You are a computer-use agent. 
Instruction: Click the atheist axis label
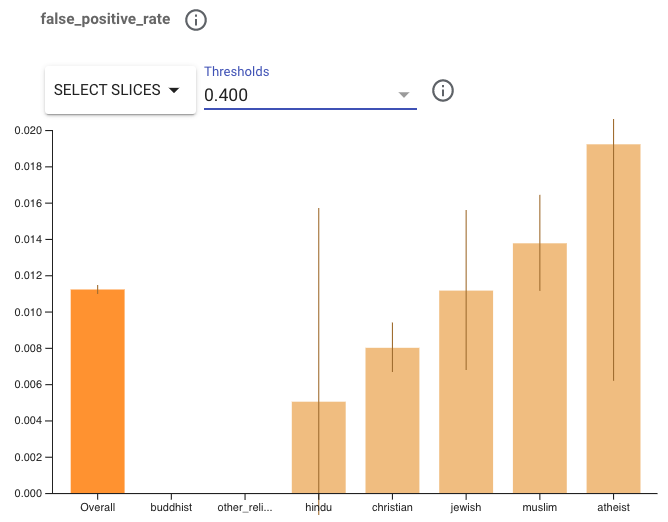coord(613,508)
